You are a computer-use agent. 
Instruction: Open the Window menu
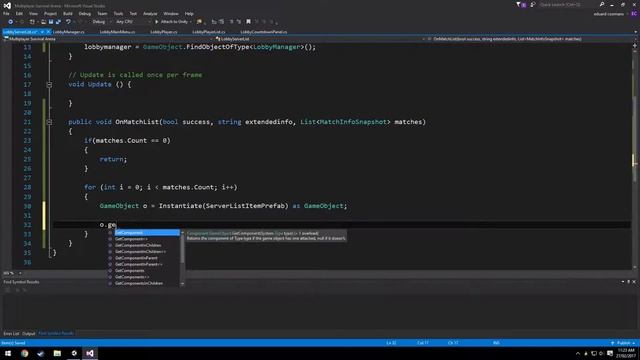[x=171, y=13]
